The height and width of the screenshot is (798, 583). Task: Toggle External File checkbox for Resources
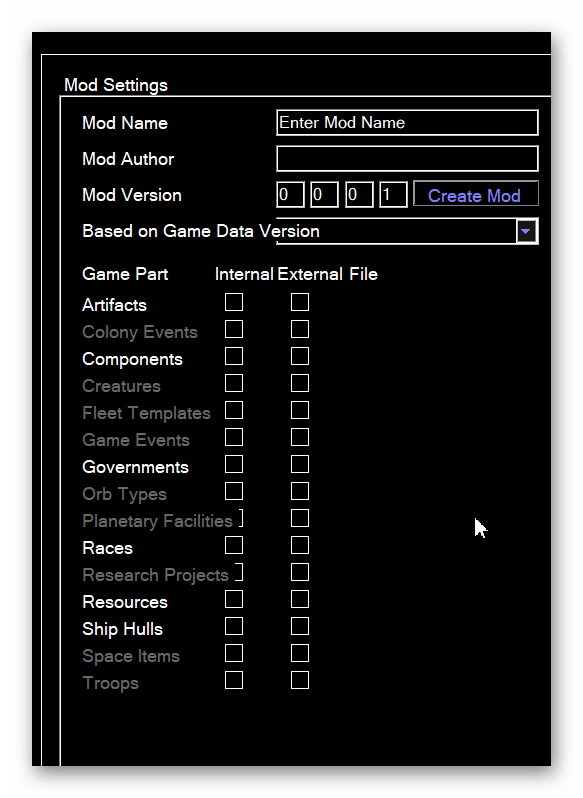tap(300, 599)
